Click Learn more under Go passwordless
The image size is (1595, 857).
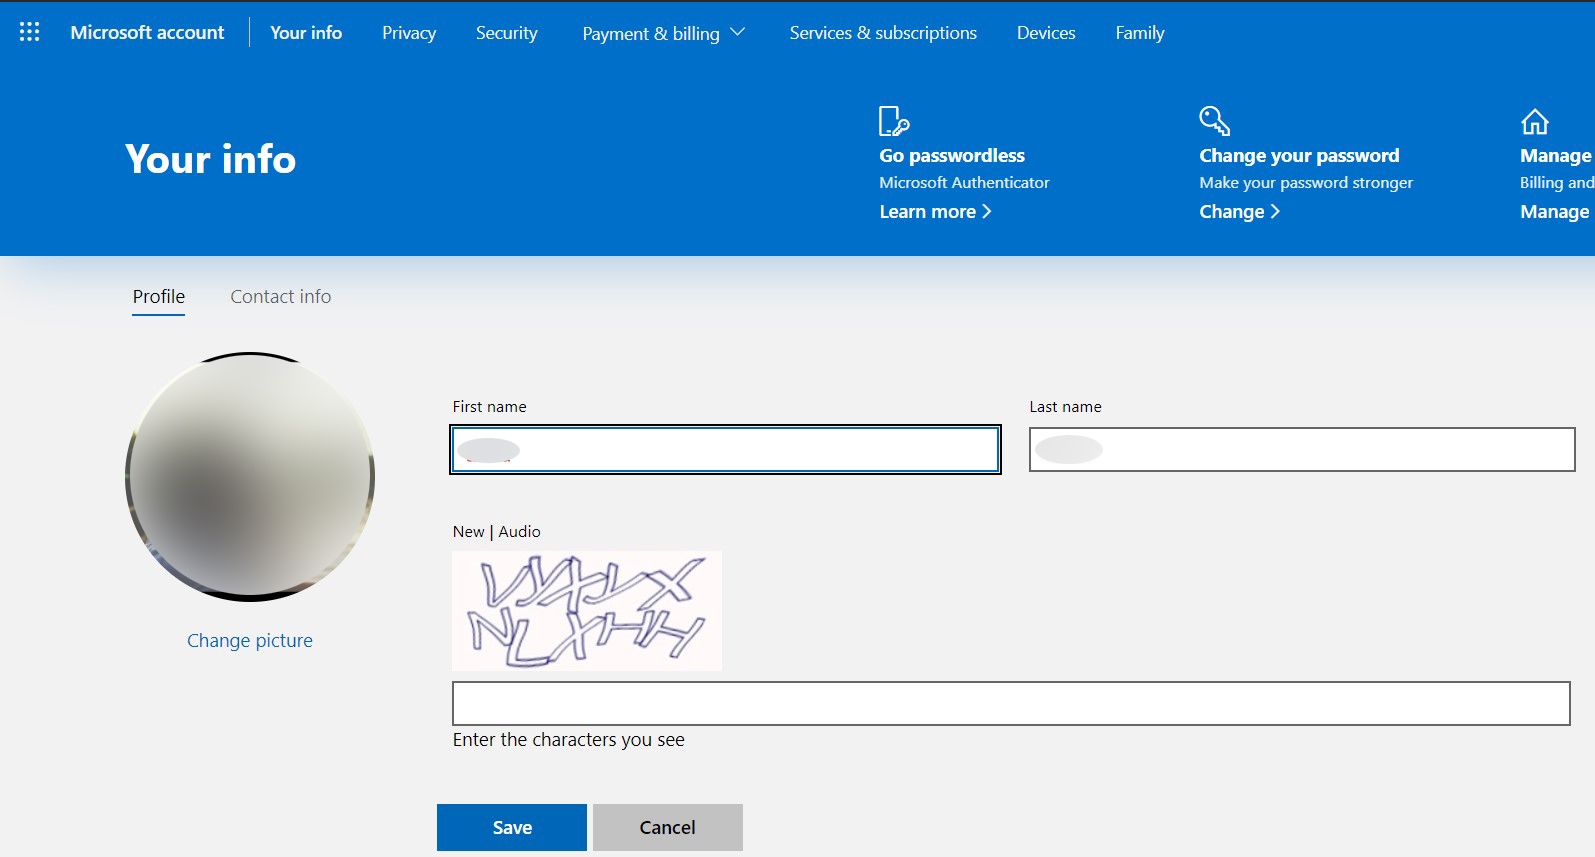[x=935, y=211]
